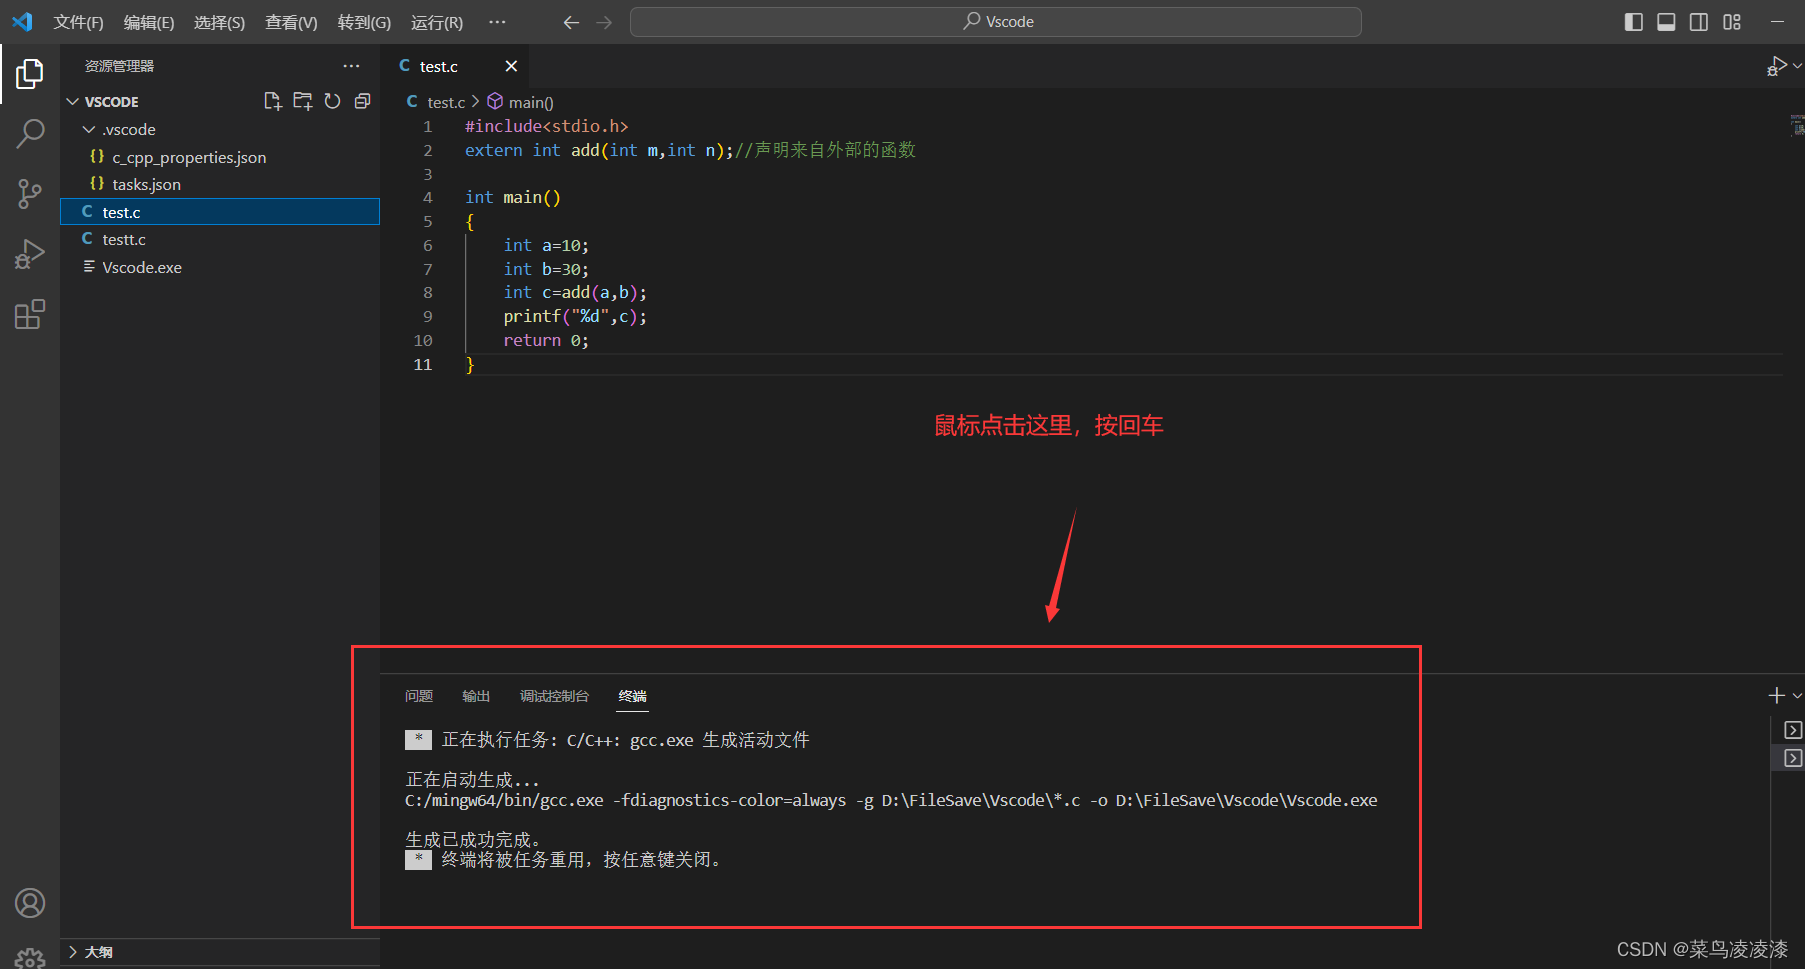Image resolution: width=1805 pixels, height=969 pixels.
Task: Click the 'return 0;' code line
Action: tap(546, 340)
